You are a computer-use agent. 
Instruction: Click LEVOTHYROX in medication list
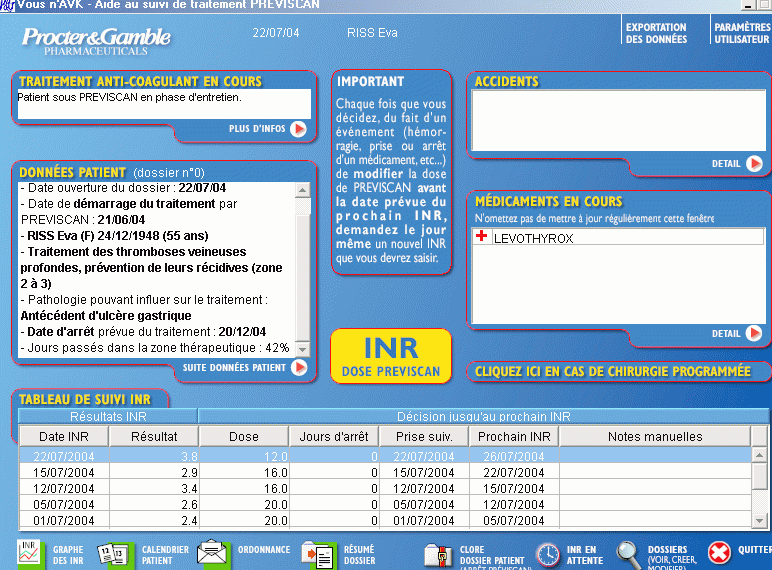pos(533,239)
